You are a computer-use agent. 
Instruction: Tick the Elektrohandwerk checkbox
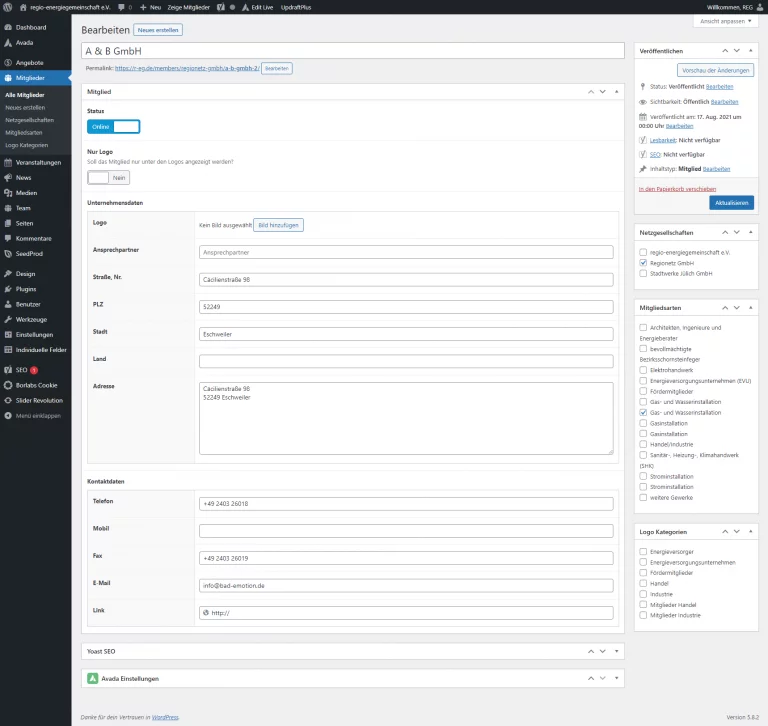(643, 370)
